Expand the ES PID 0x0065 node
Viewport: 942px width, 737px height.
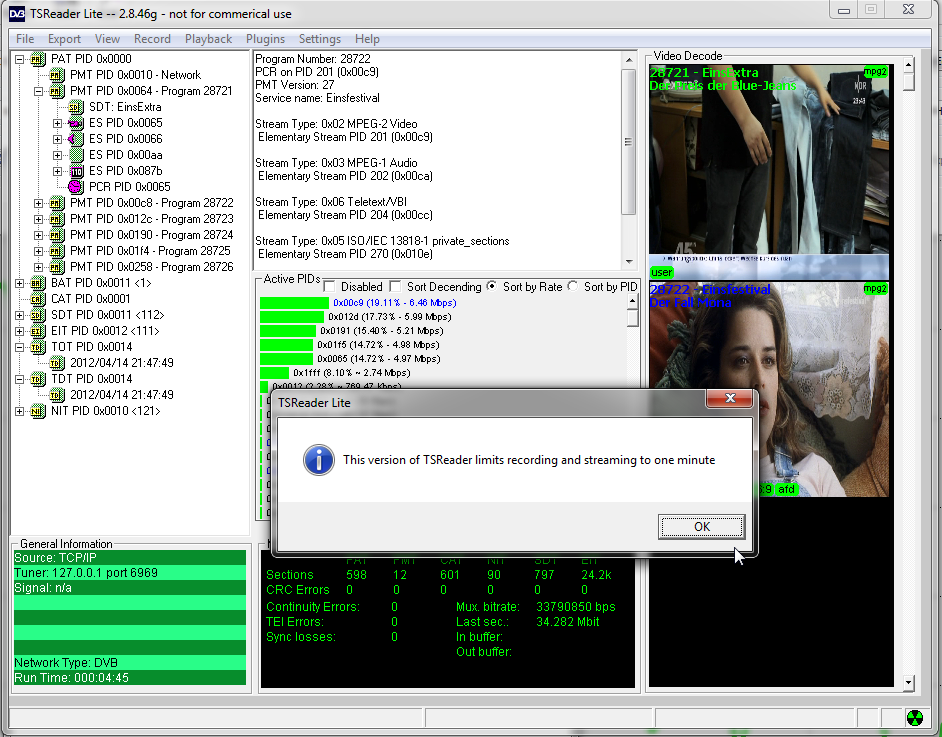(58, 123)
